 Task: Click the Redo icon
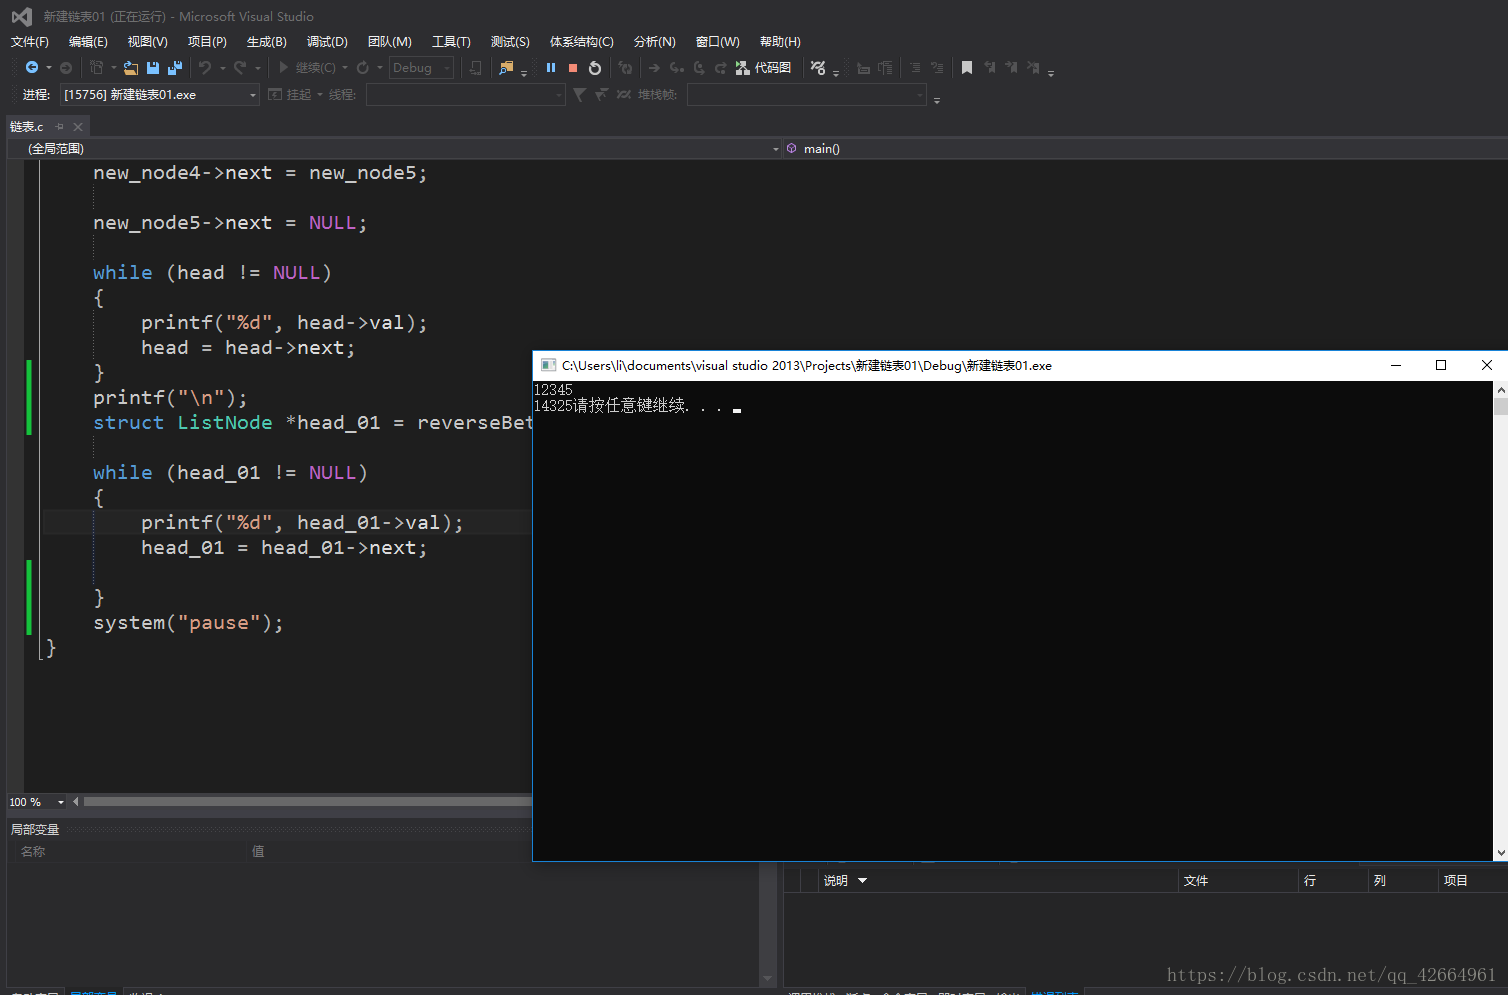pos(240,67)
